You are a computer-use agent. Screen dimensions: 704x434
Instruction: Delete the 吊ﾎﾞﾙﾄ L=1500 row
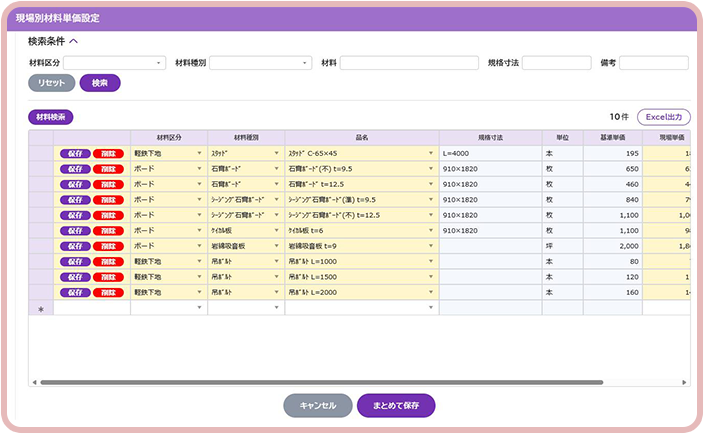click(x=108, y=277)
